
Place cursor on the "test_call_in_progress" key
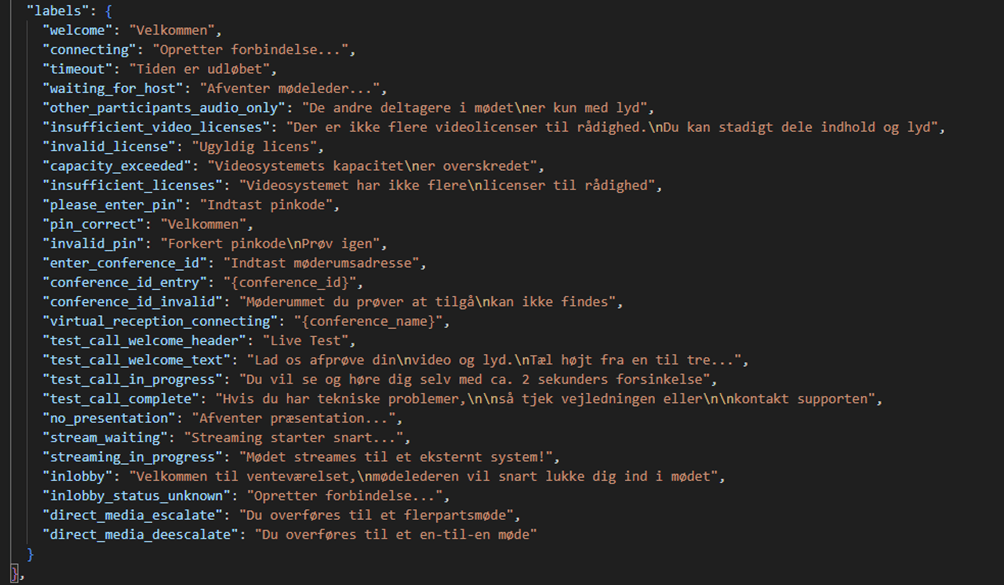tap(132, 379)
